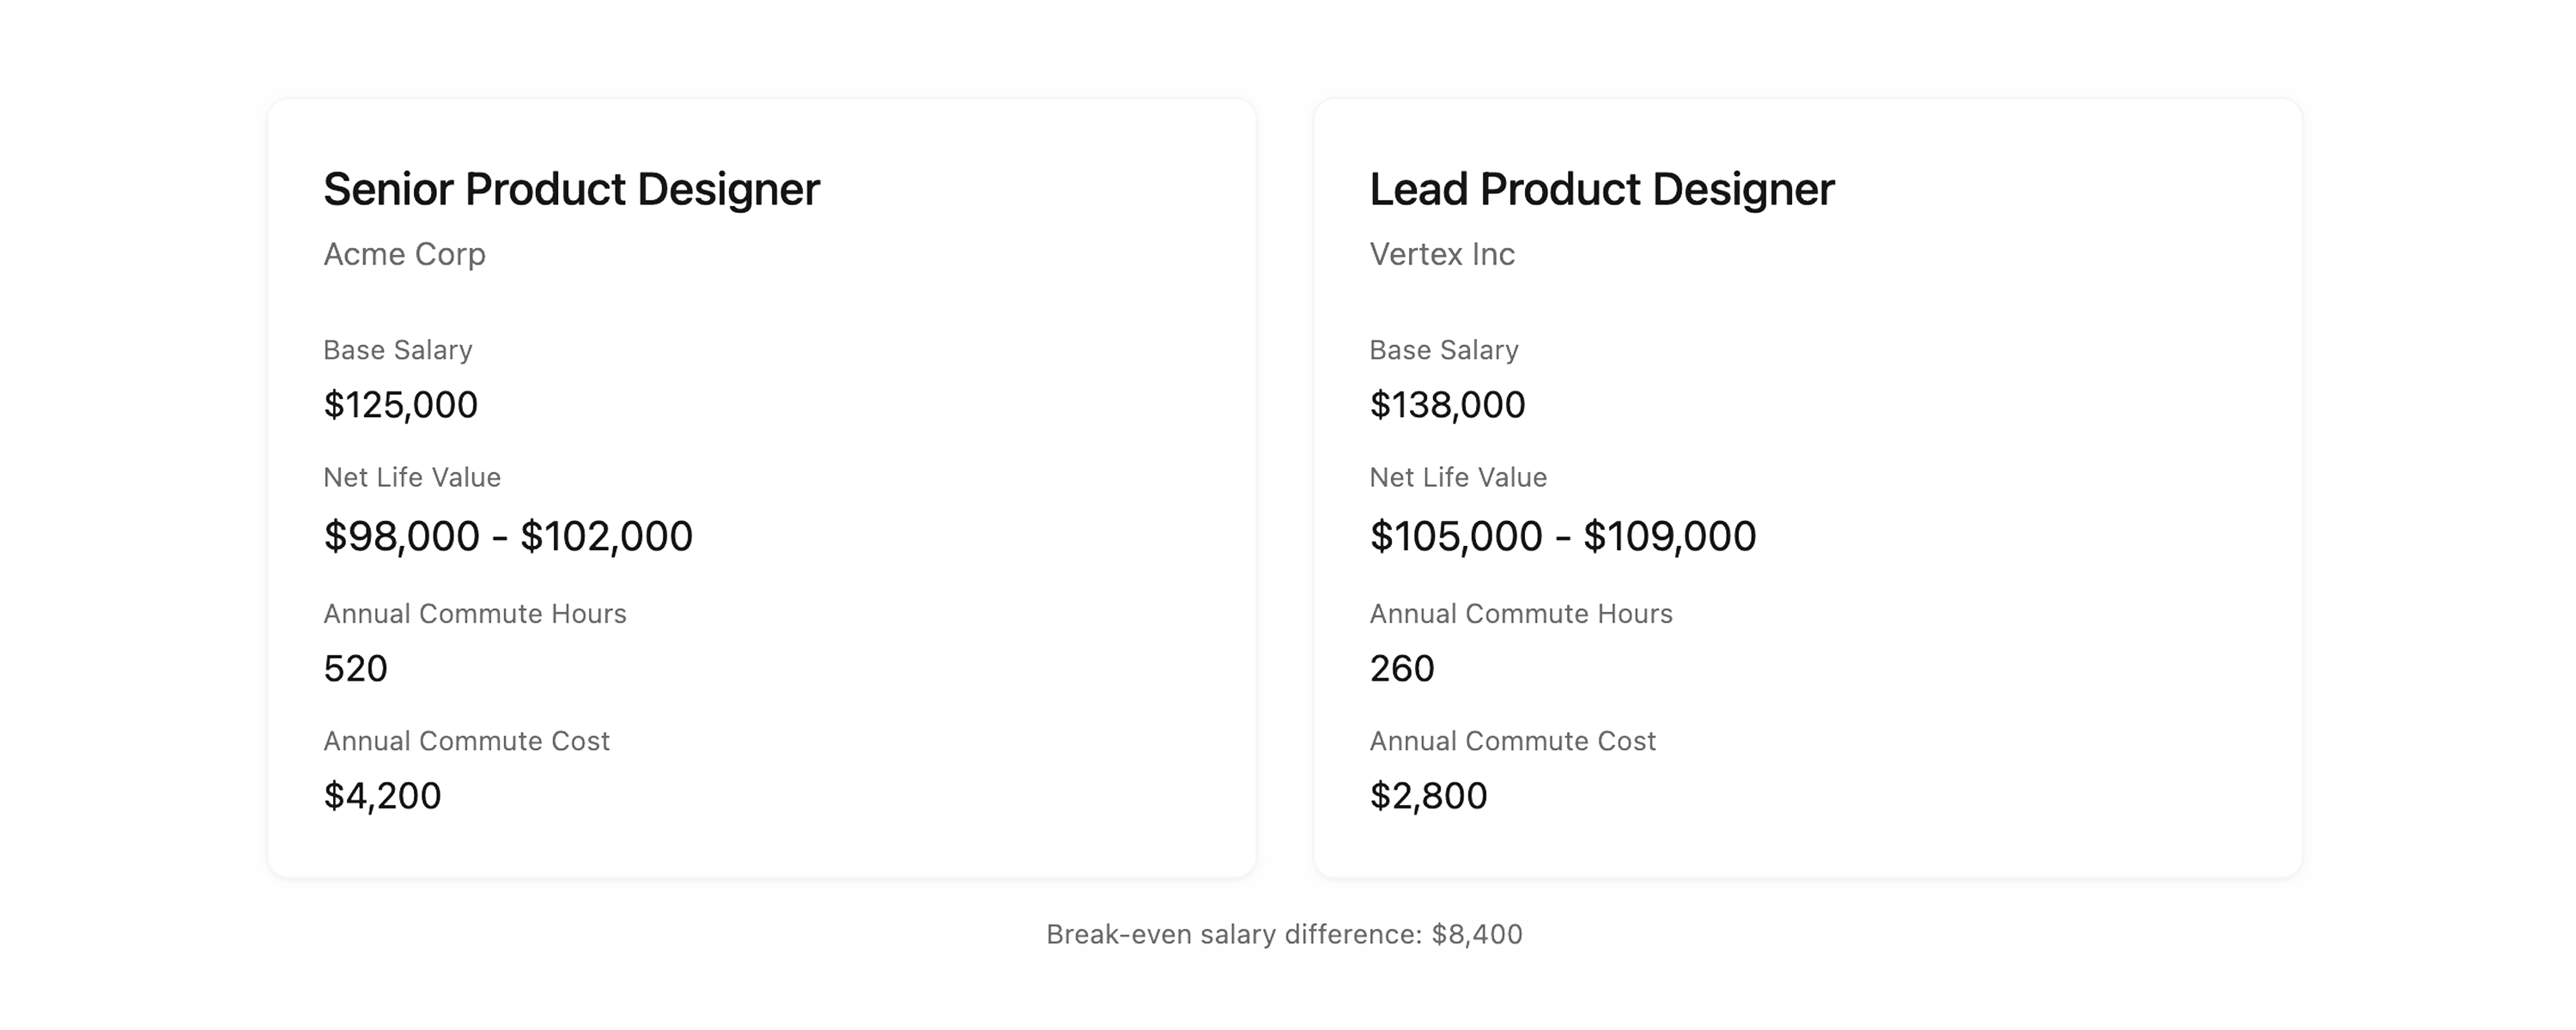Click Acme Corp's Annual Commute Cost label
Image resolution: width=2576 pixels, height=1030 pixels.
point(466,741)
